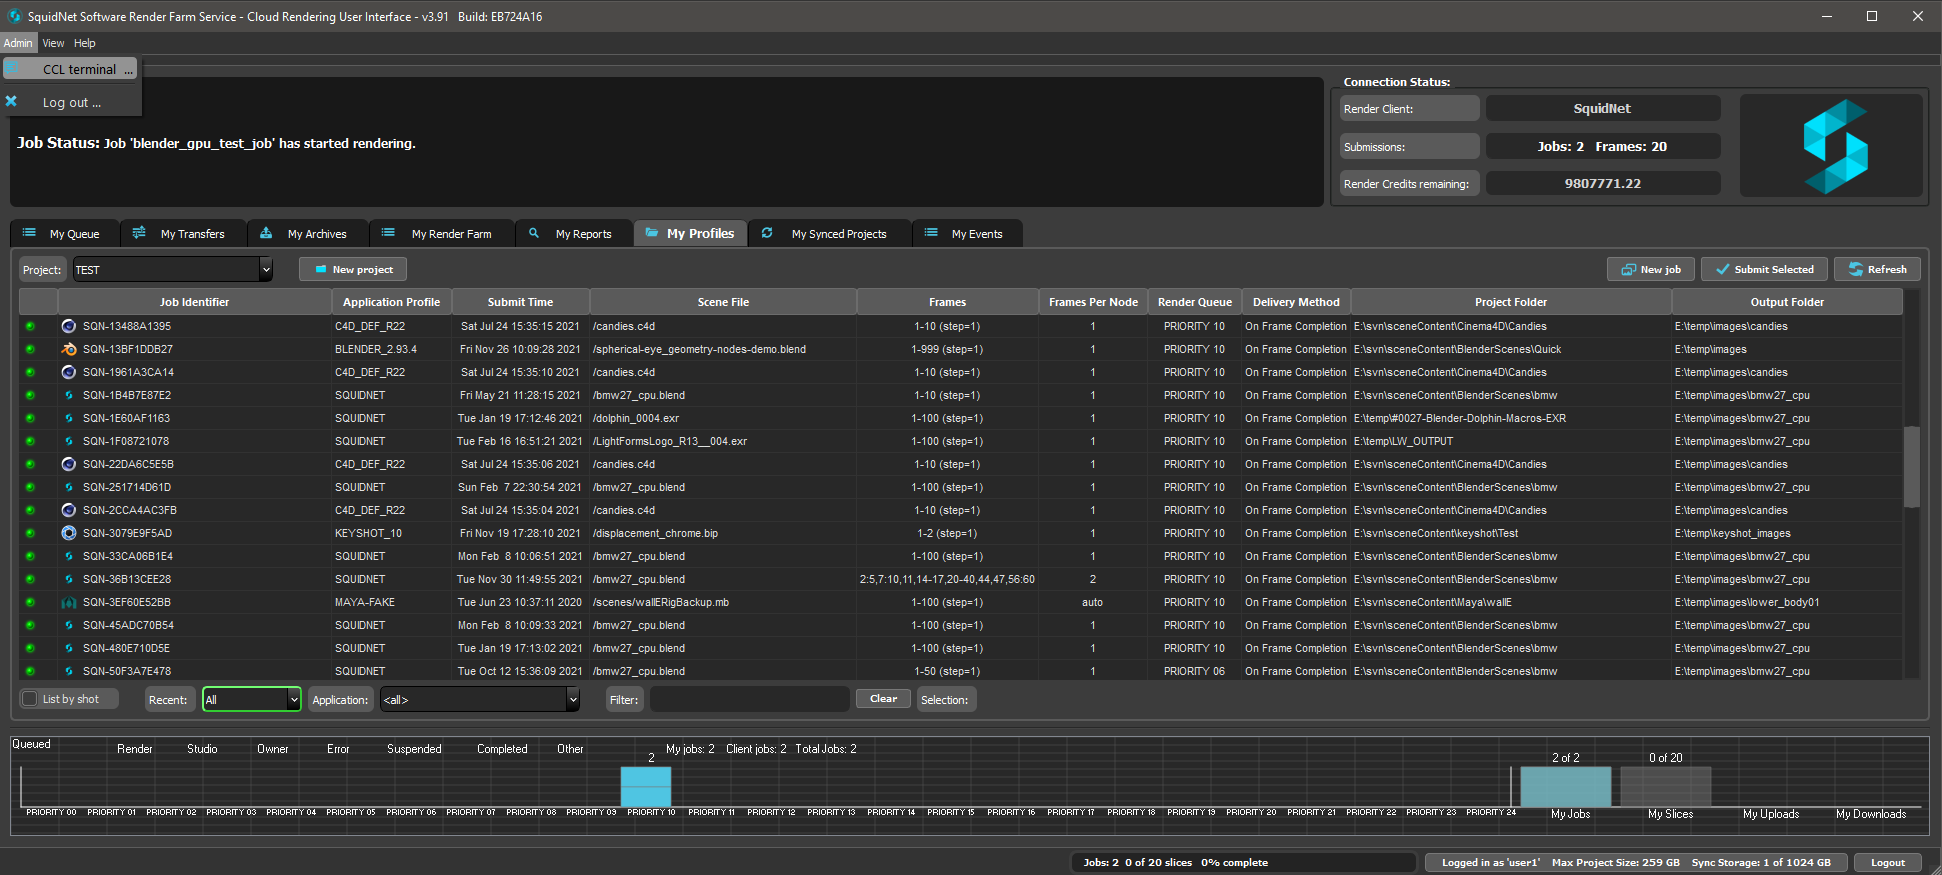Click the Submit Selected button

(1764, 269)
